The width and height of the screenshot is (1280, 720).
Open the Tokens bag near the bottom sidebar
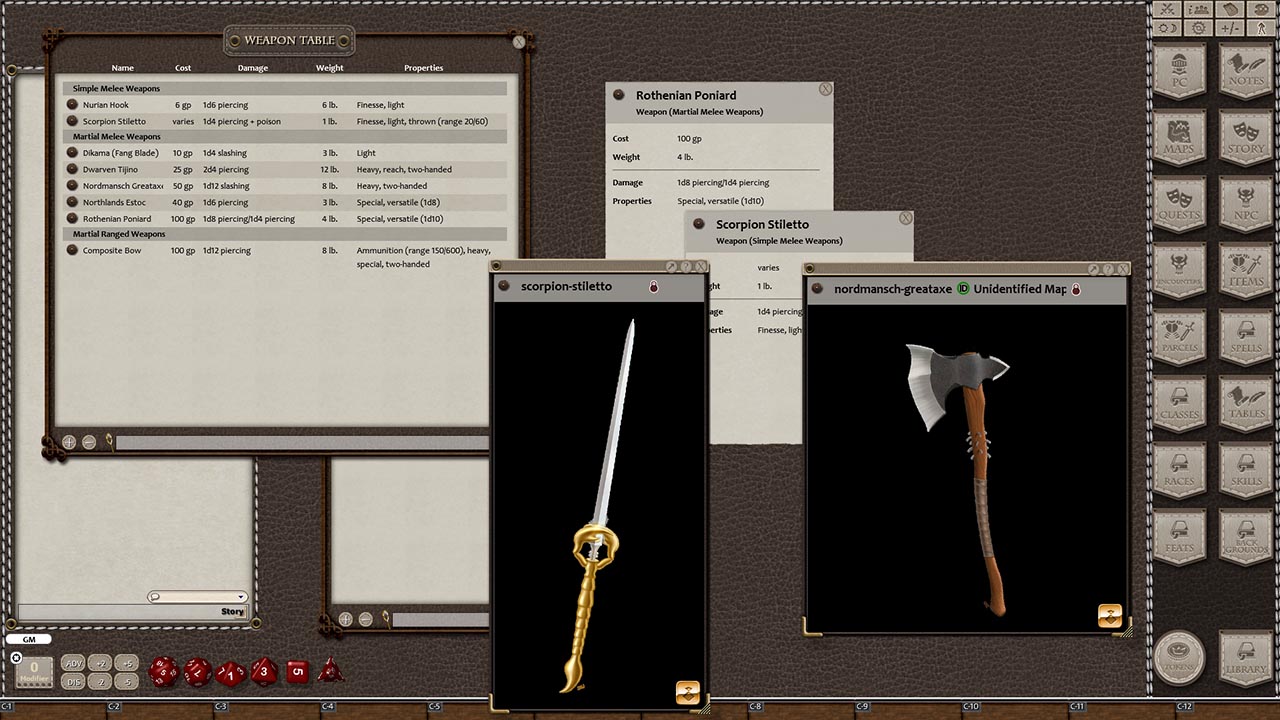coord(1180,657)
